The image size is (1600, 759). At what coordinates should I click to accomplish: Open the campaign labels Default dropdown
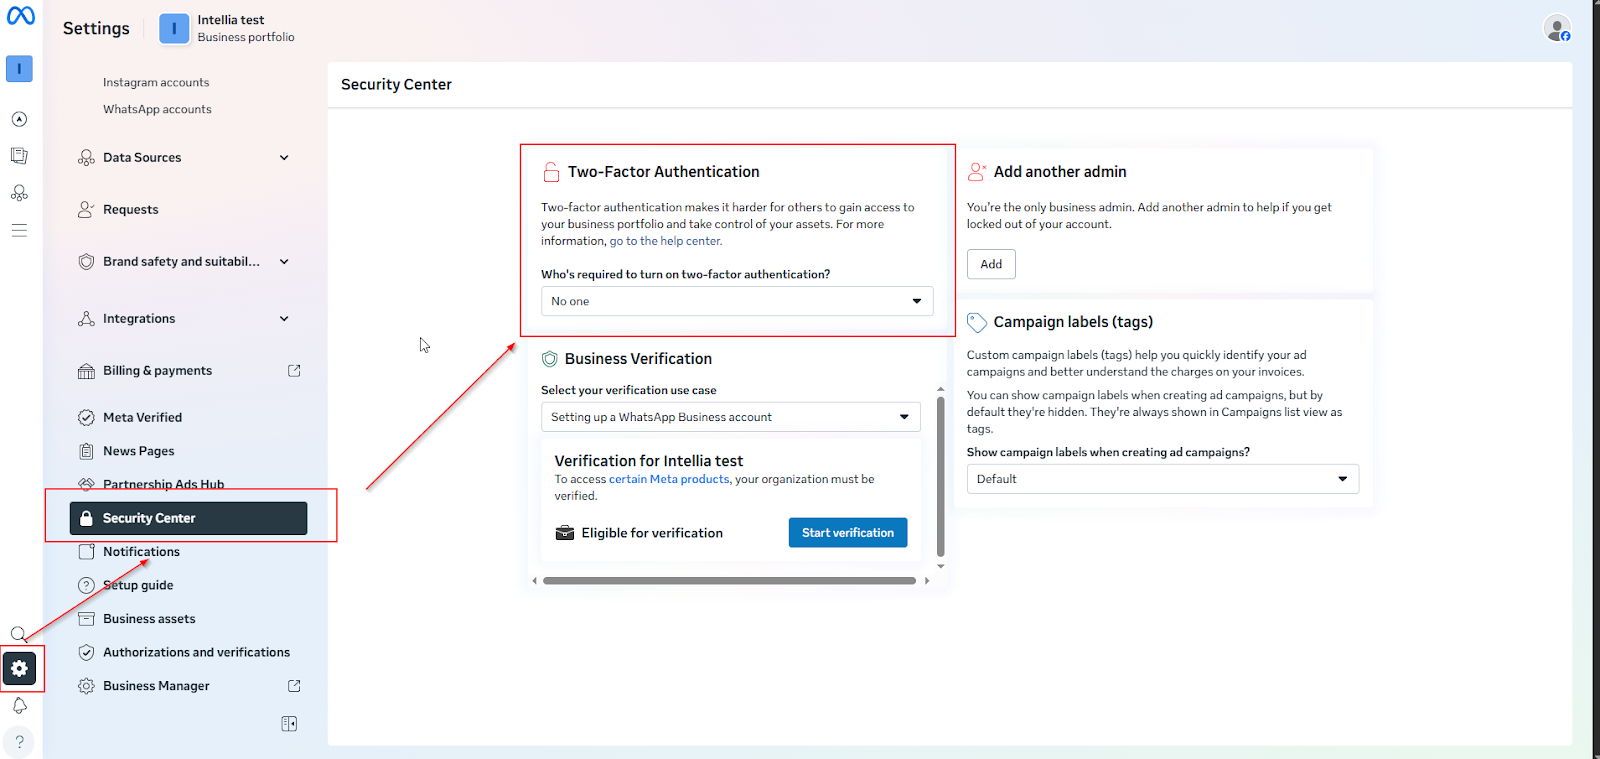[x=1162, y=479]
